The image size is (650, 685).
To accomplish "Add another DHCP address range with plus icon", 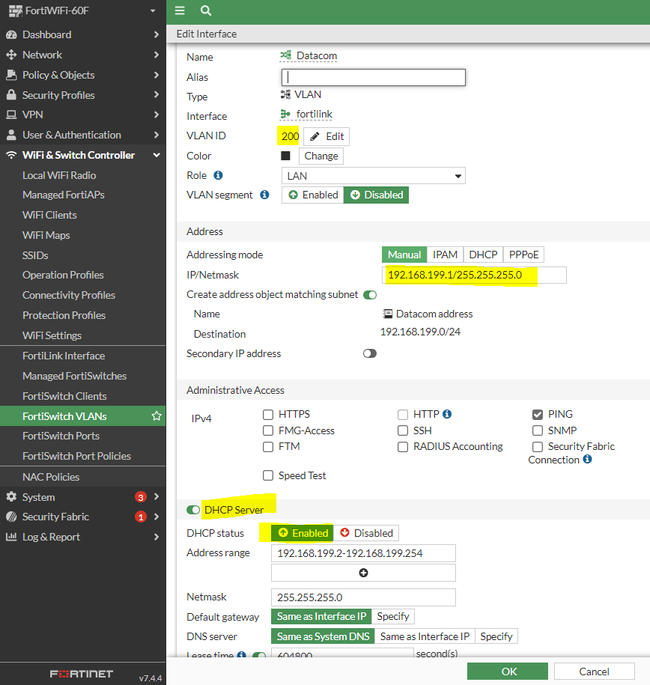I will point(363,573).
